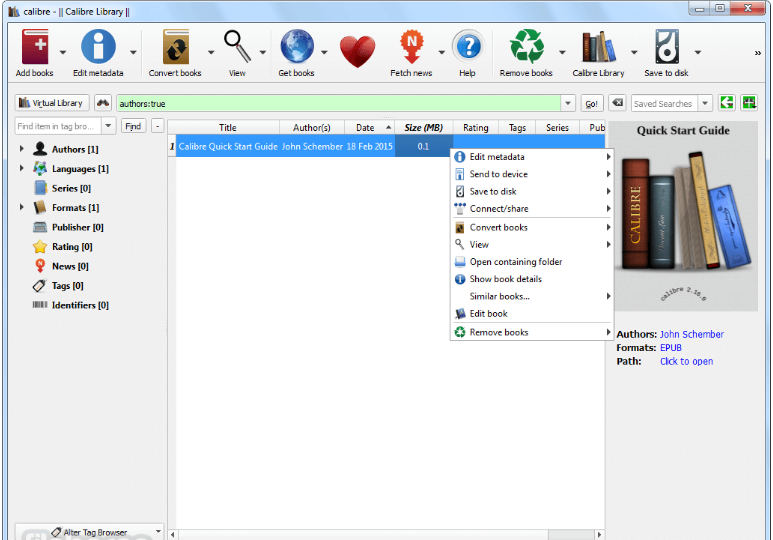Open the Fetch news dropdown arrow
This screenshot has height=540, width=773.
tap(441, 52)
